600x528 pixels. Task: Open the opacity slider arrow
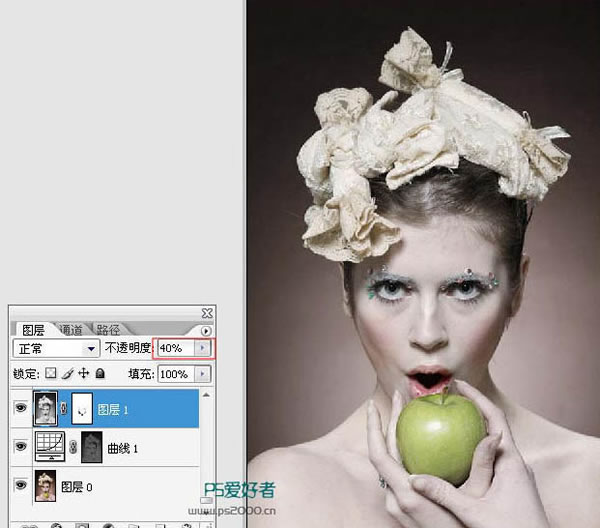(x=204, y=348)
